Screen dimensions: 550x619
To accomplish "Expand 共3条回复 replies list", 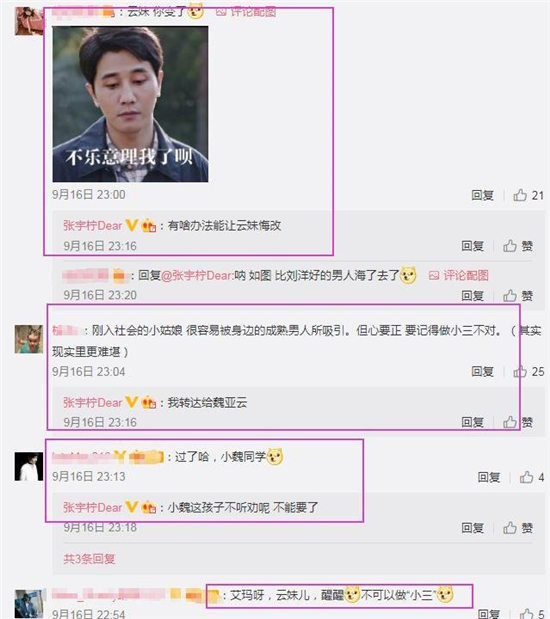I will [x=89, y=559].
